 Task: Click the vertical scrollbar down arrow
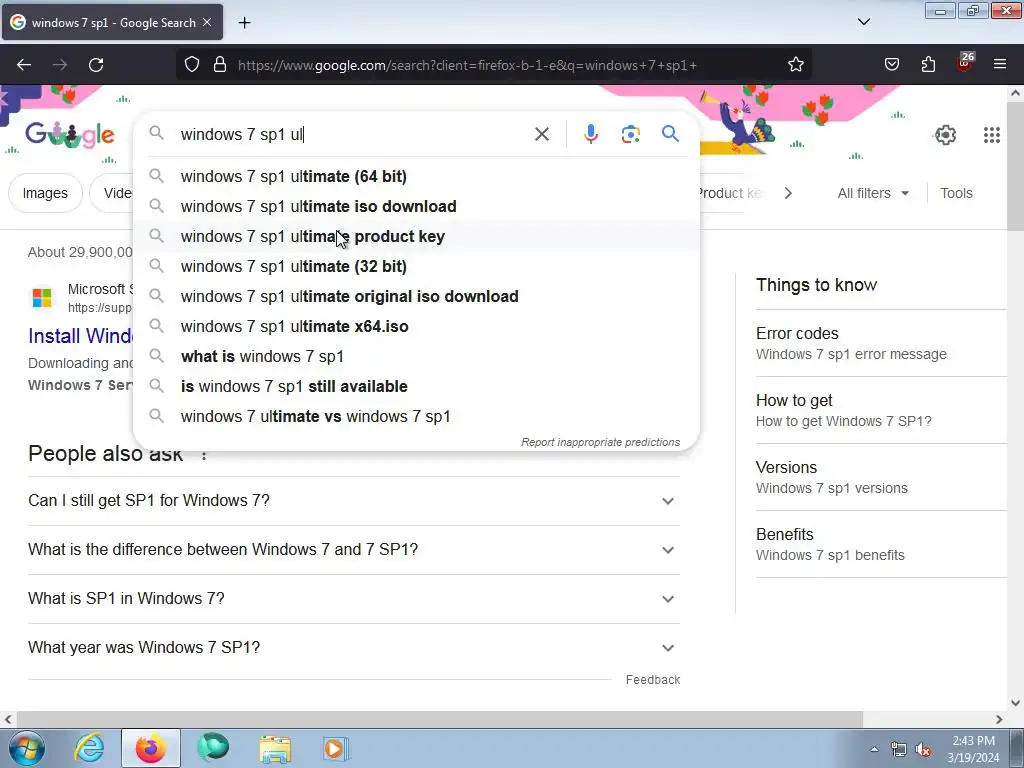pos(1015,703)
